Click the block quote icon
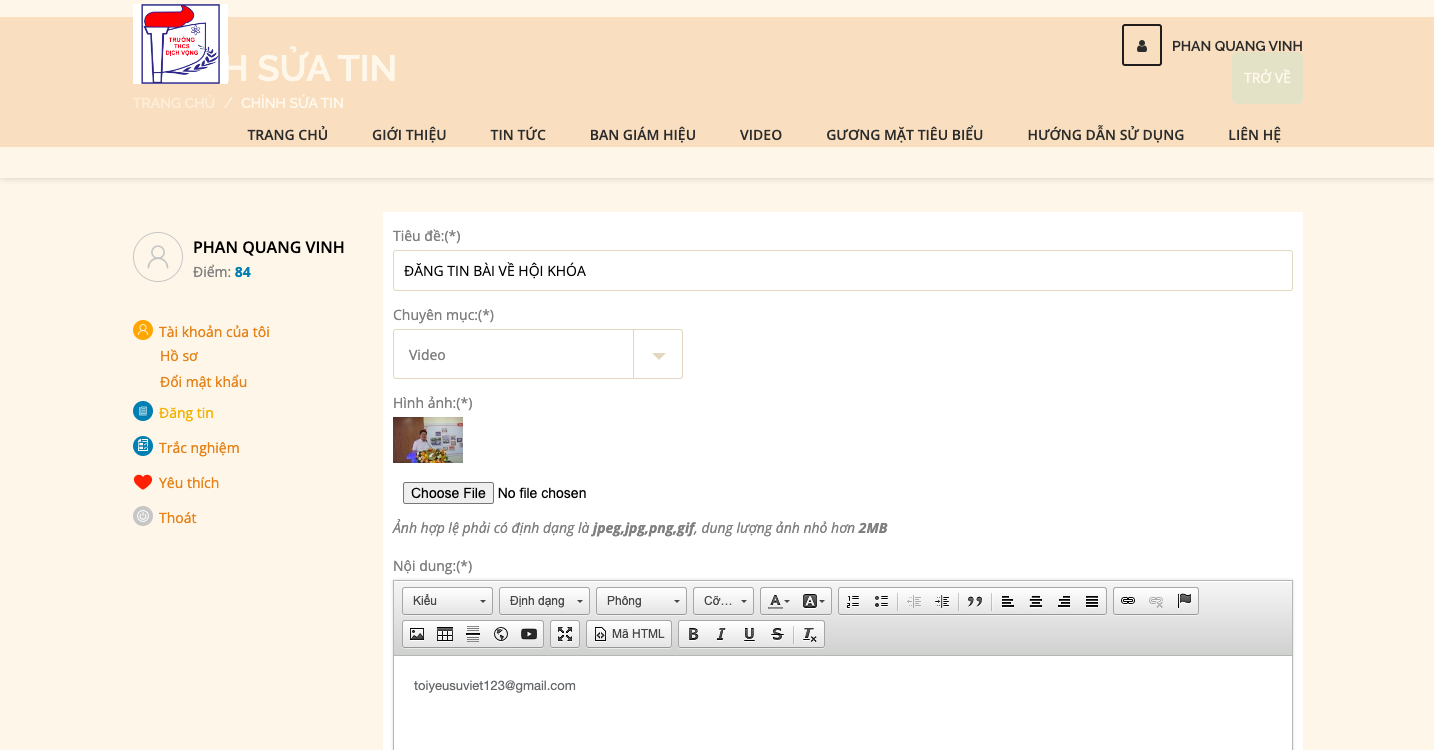Image resolution: width=1434 pixels, height=750 pixels. 974,601
